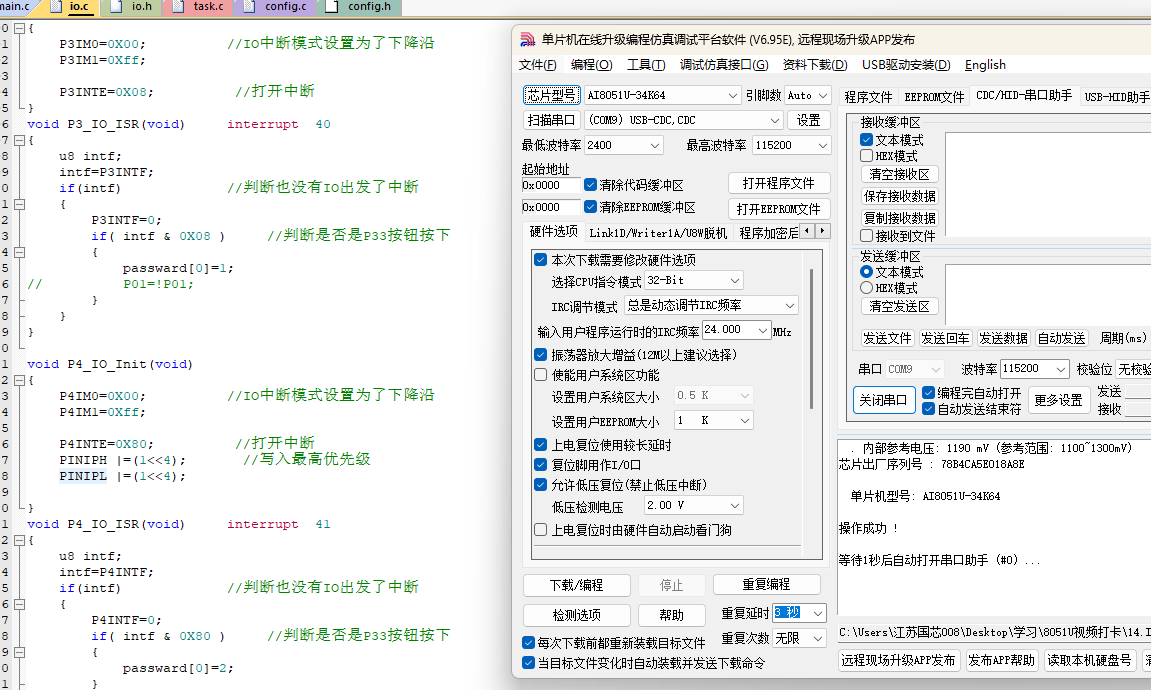
Task: Toggle 清除代码缓冲区 checkbox
Action: point(590,185)
